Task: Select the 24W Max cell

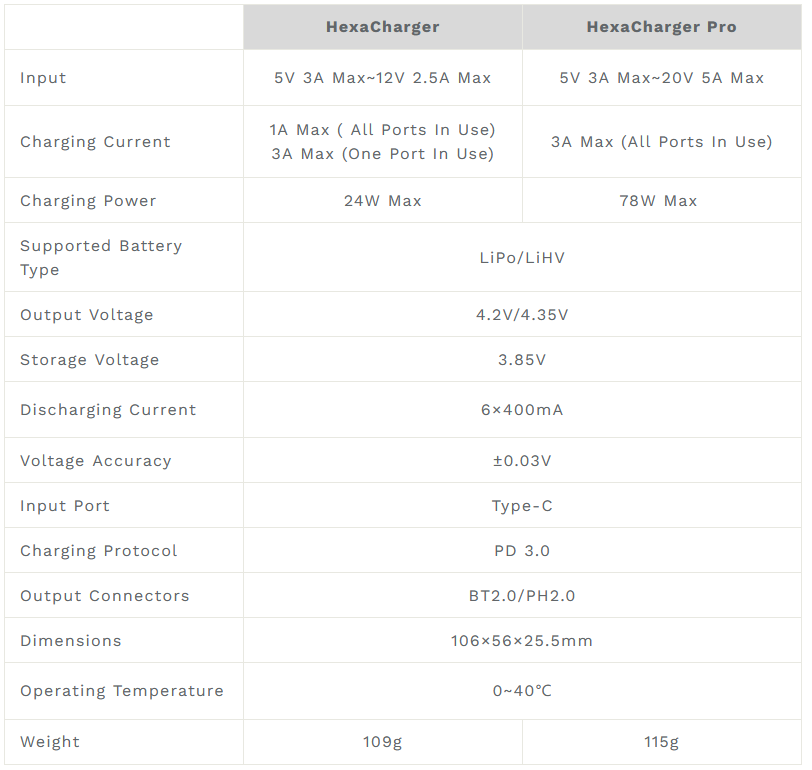Action: coord(382,201)
